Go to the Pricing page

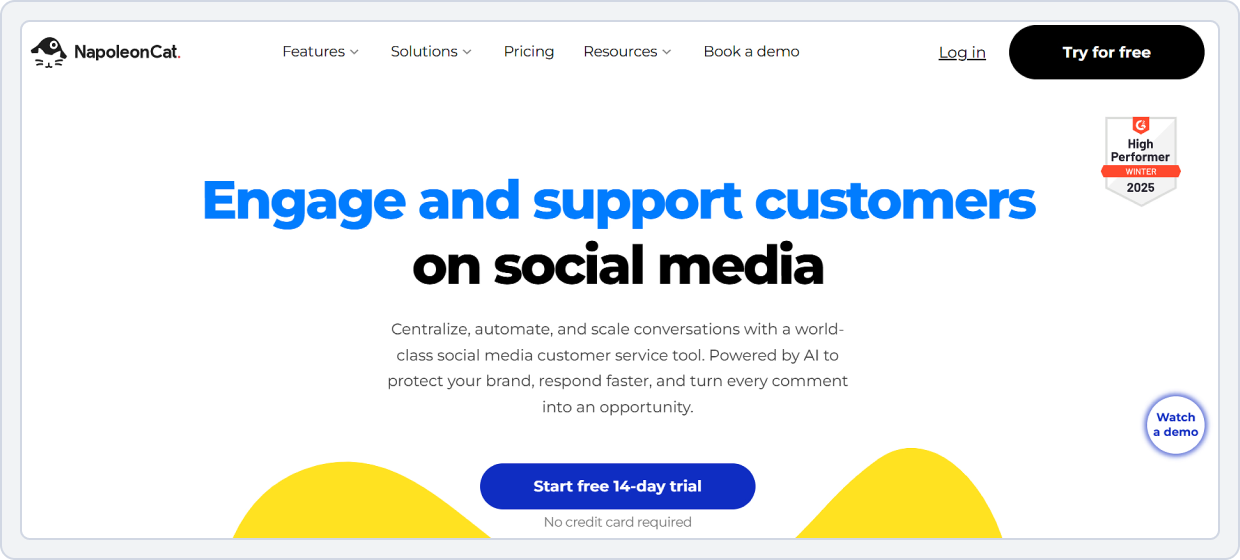[529, 52]
